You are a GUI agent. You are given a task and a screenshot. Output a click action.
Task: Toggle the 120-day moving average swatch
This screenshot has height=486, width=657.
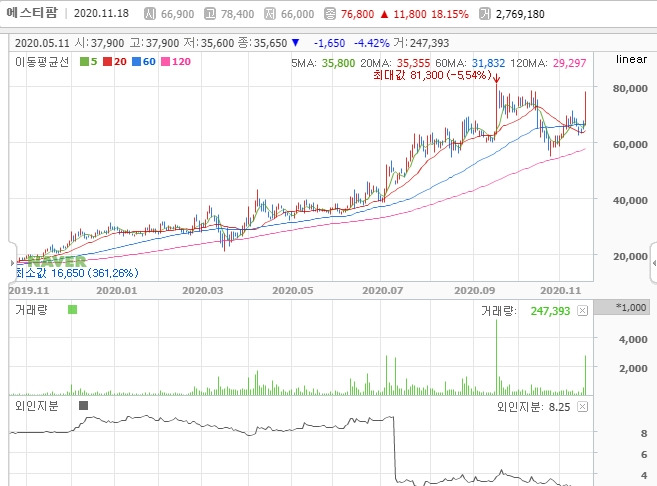(166, 62)
